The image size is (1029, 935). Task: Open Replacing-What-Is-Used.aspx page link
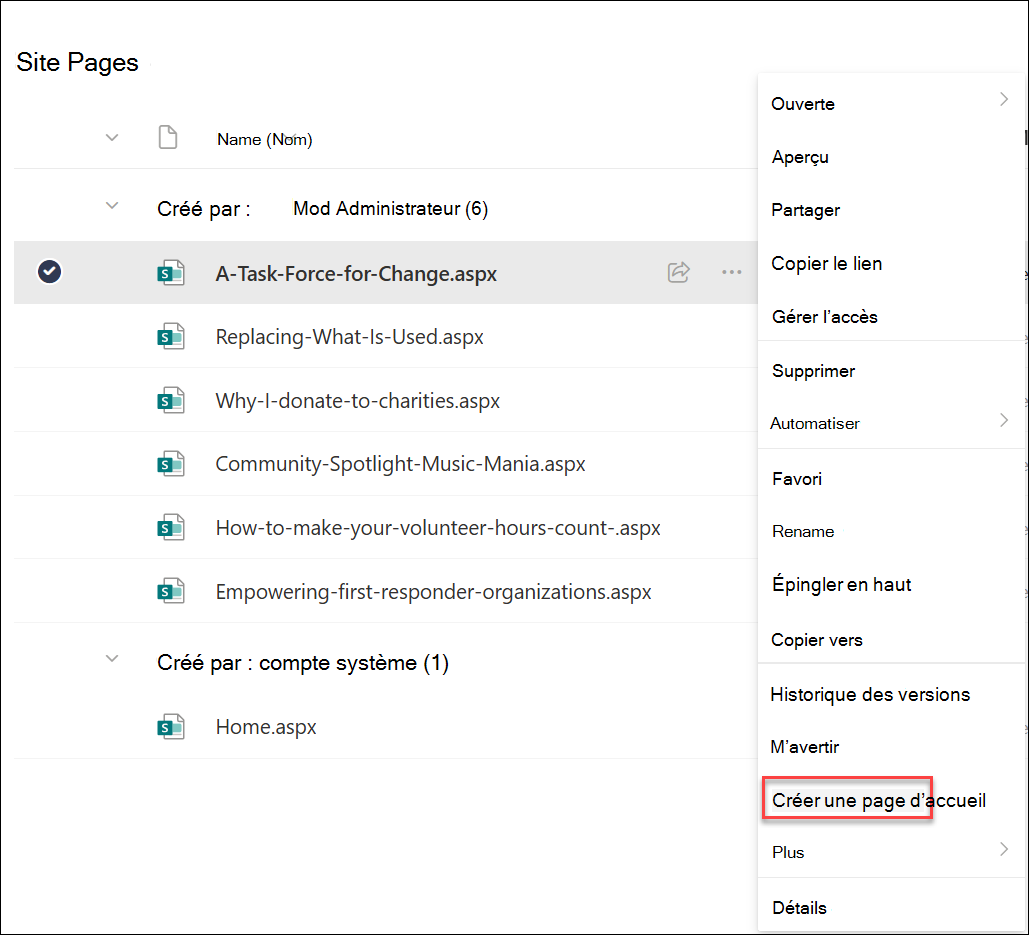(x=349, y=337)
